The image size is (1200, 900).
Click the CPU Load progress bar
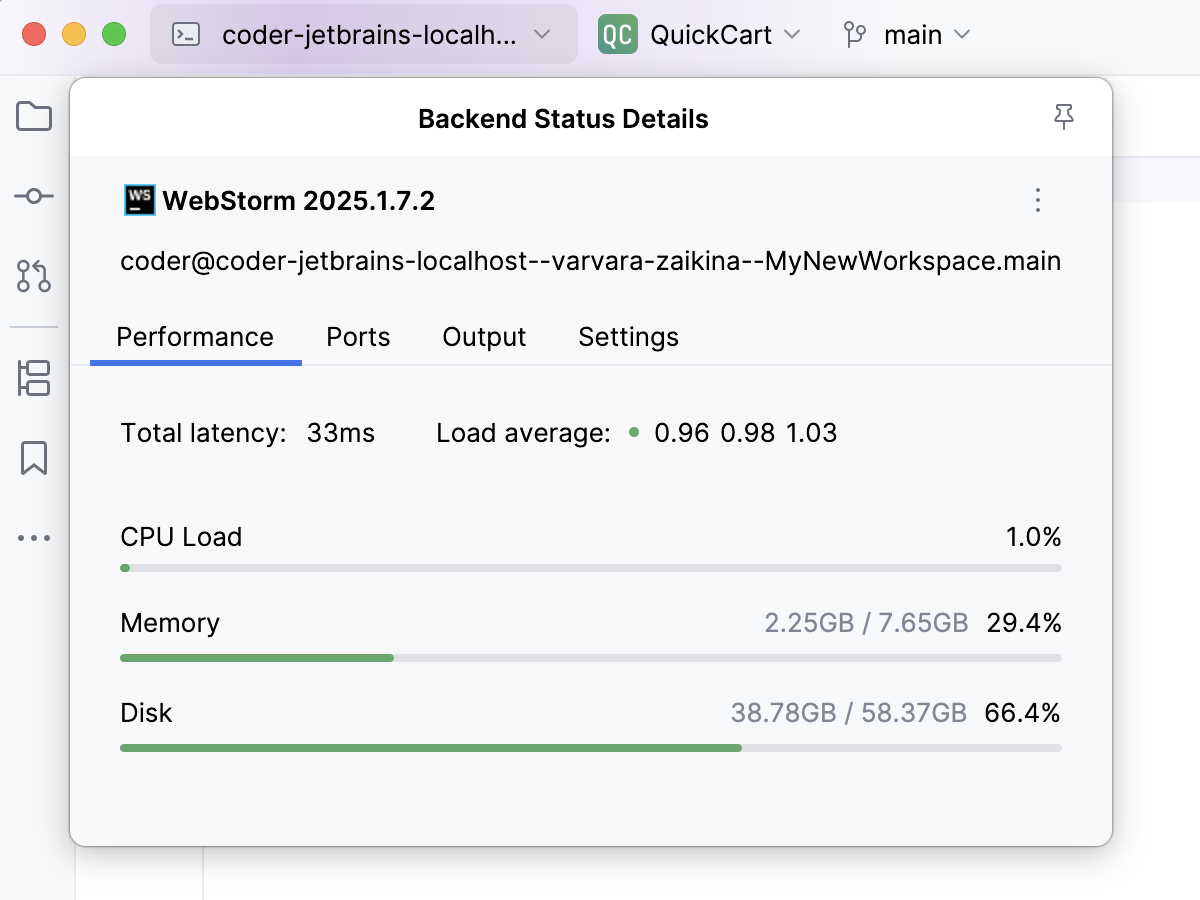591,568
